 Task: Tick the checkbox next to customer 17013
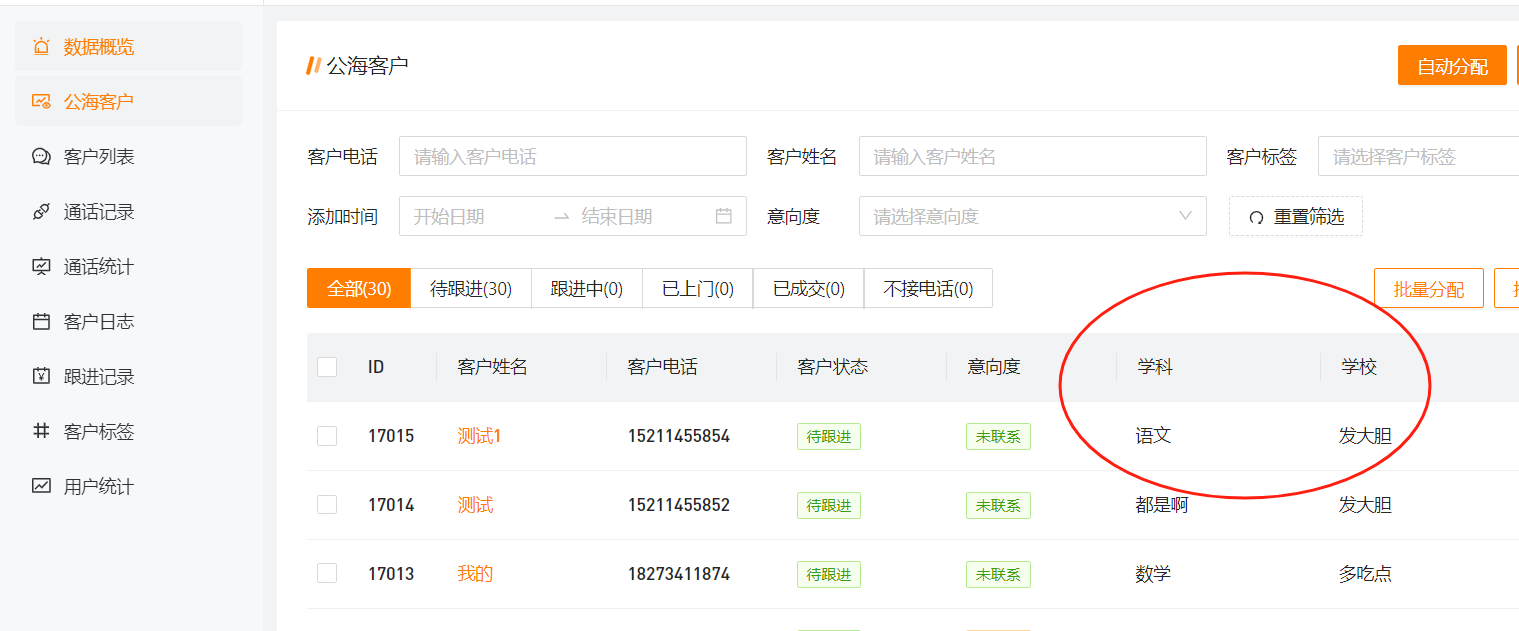point(327,574)
